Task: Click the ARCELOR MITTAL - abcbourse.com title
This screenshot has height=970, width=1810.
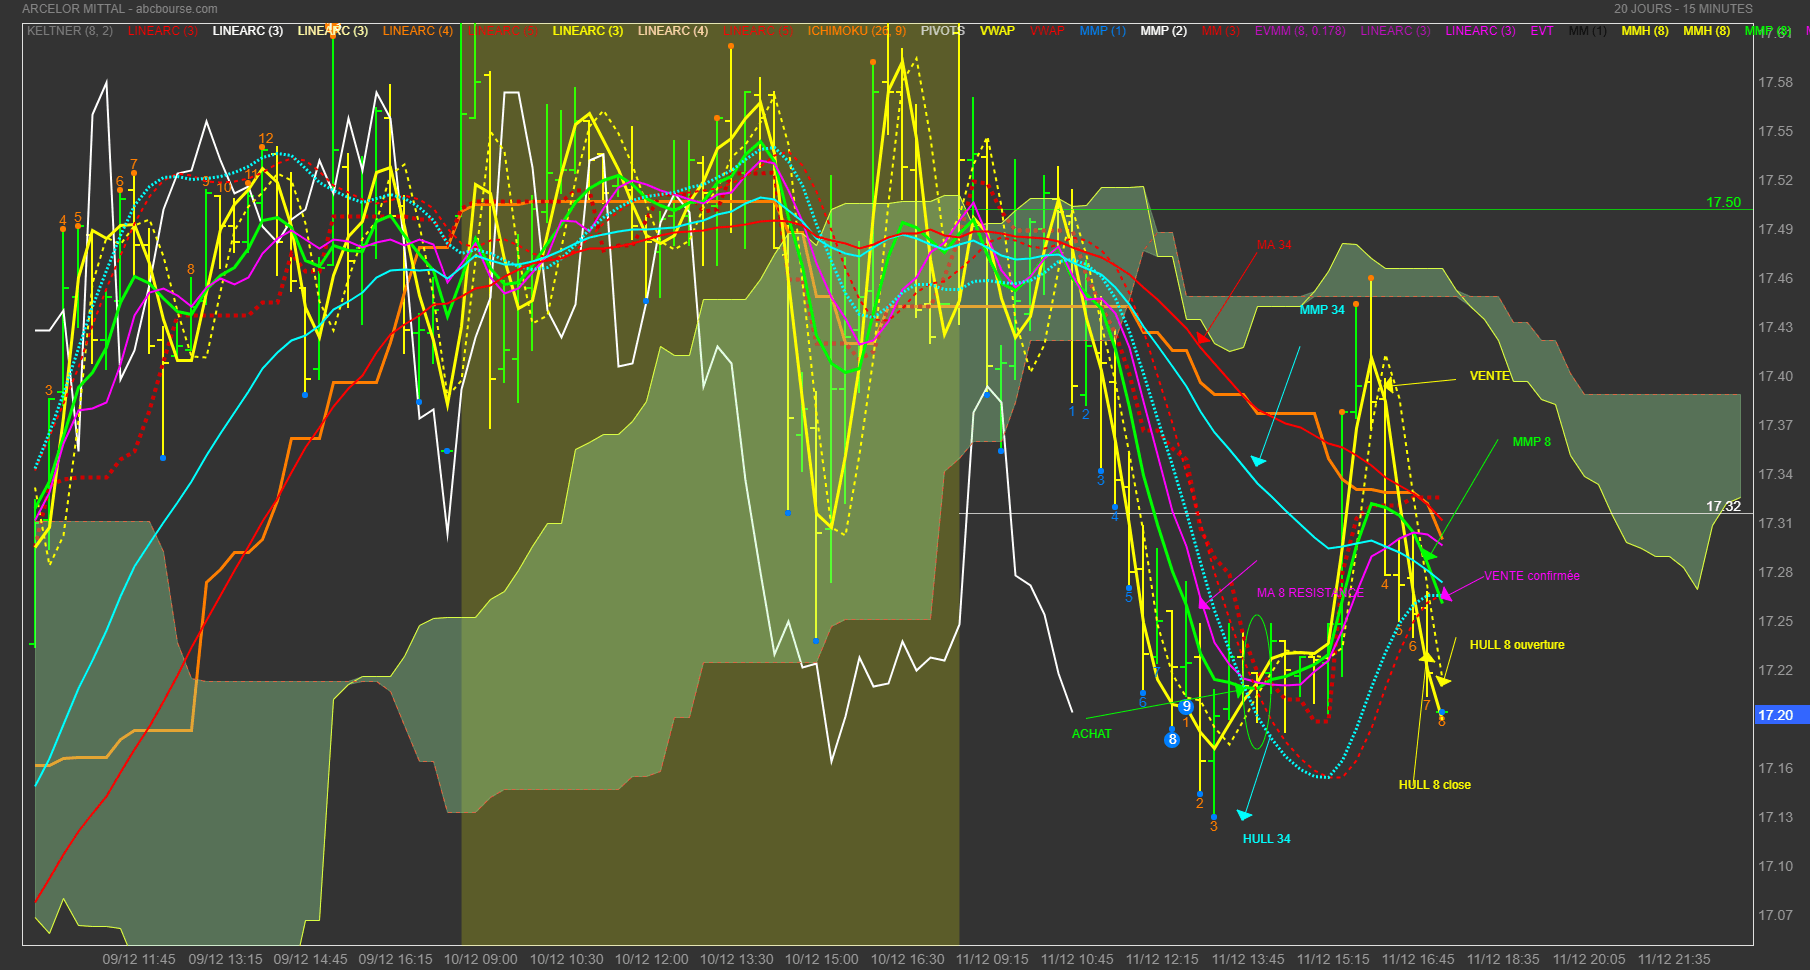Action: click(x=120, y=9)
